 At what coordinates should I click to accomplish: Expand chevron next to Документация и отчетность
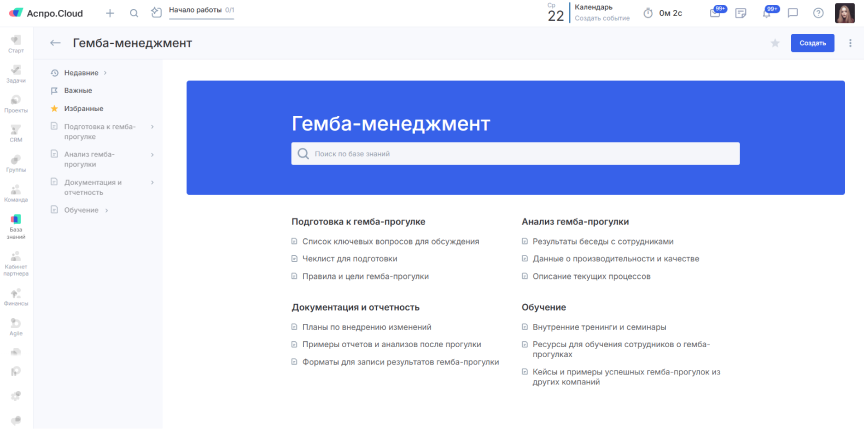[x=152, y=182]
